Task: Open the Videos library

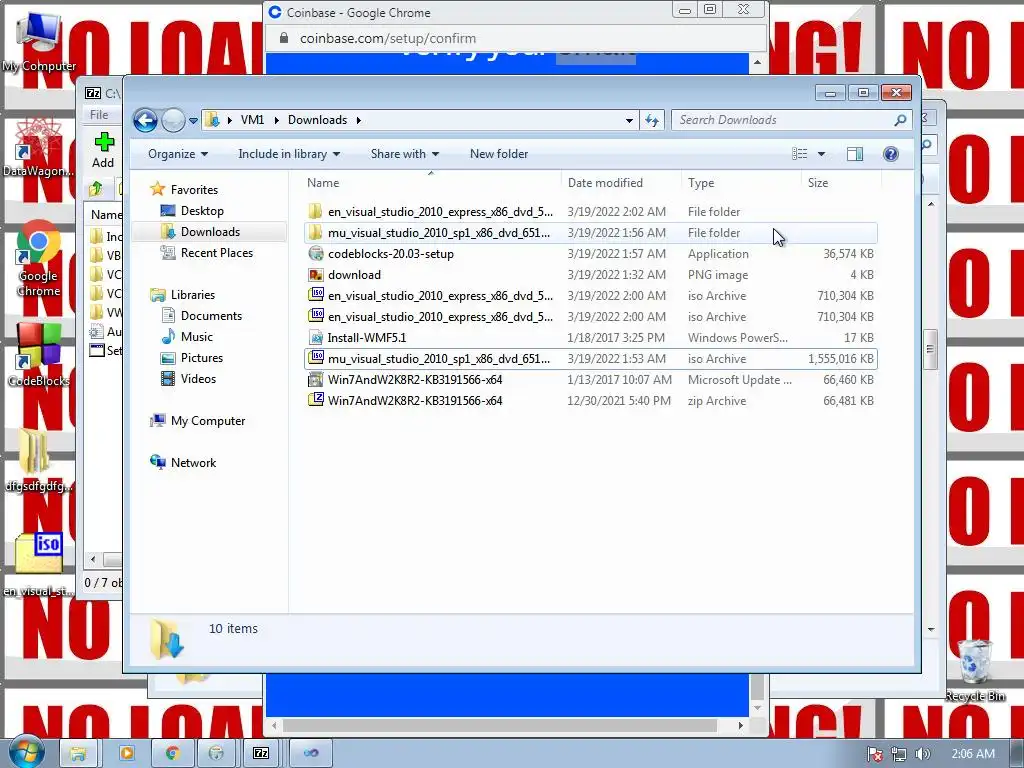Action: (198, 379)
